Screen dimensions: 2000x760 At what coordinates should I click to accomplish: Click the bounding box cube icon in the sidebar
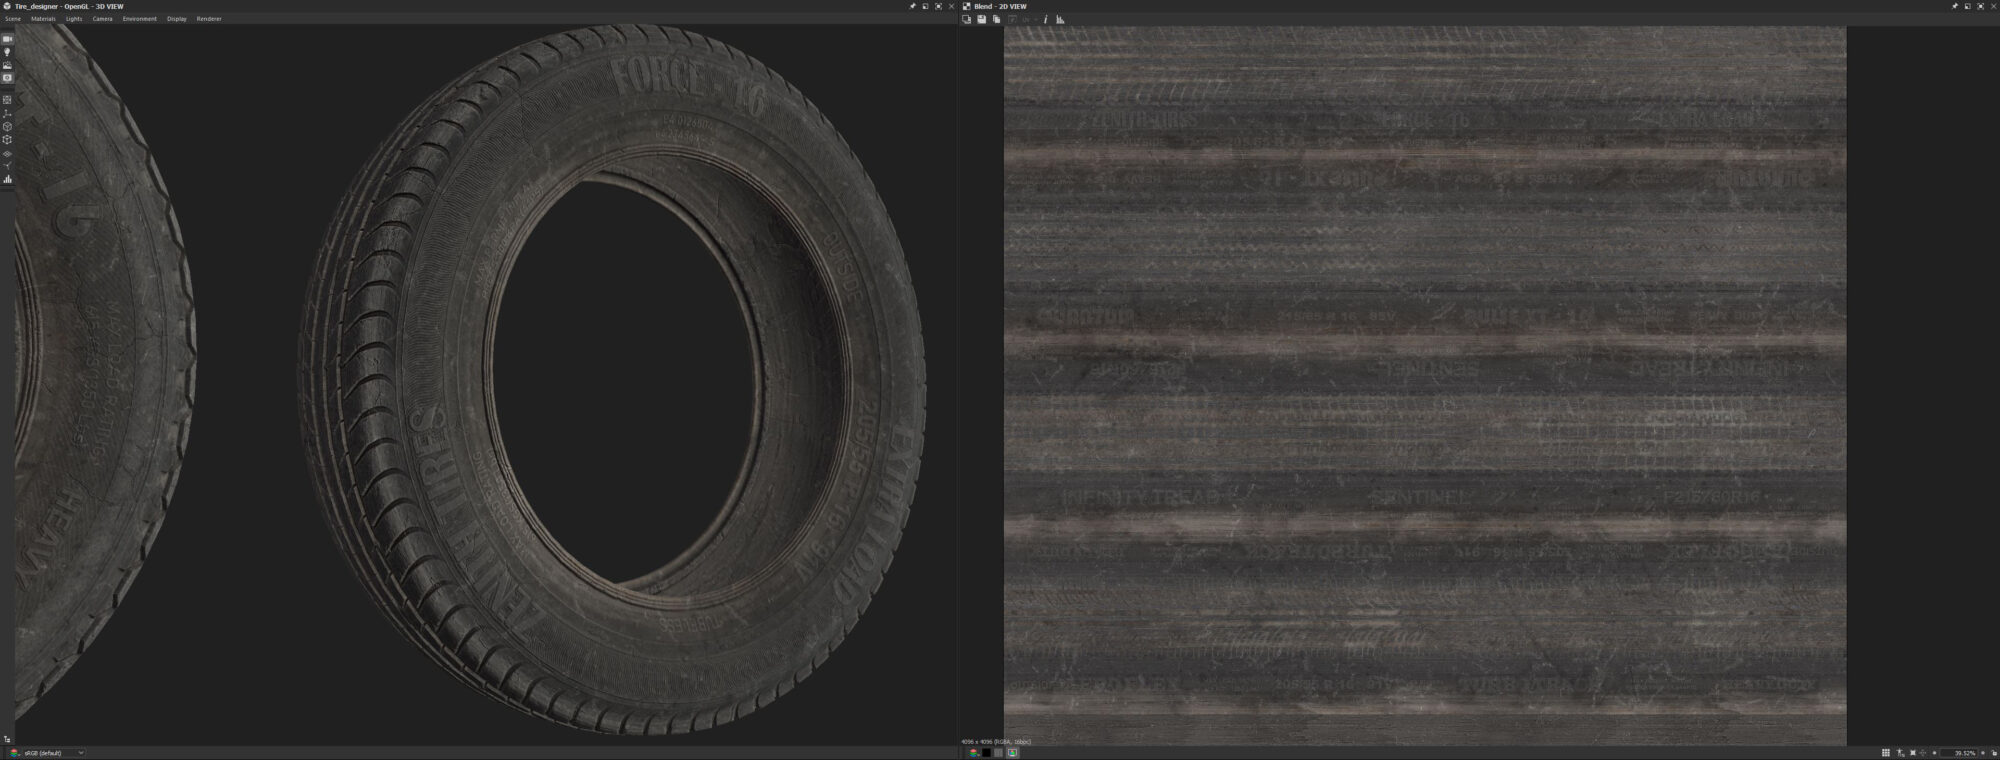point(7,139)
